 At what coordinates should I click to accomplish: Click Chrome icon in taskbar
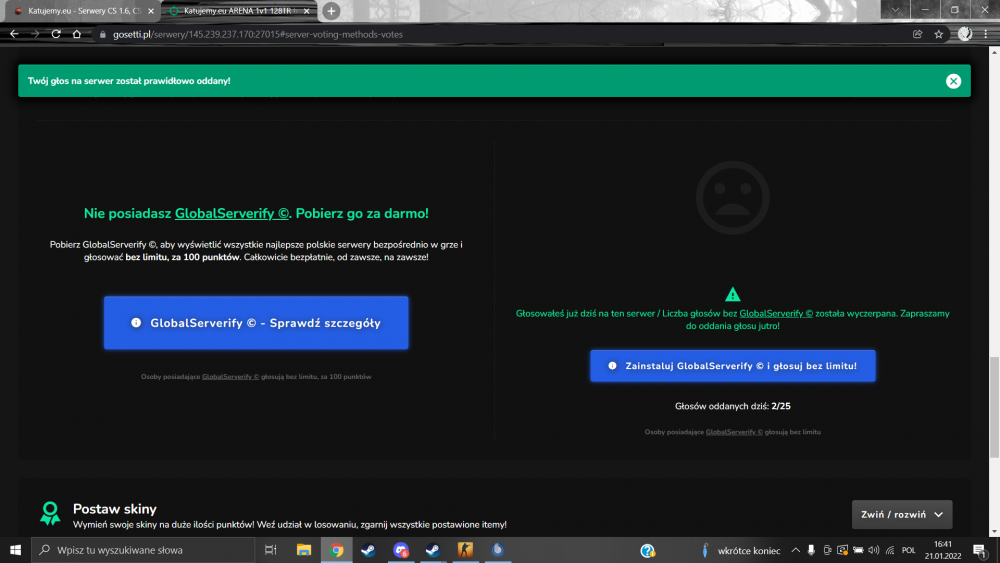point(336,550)
